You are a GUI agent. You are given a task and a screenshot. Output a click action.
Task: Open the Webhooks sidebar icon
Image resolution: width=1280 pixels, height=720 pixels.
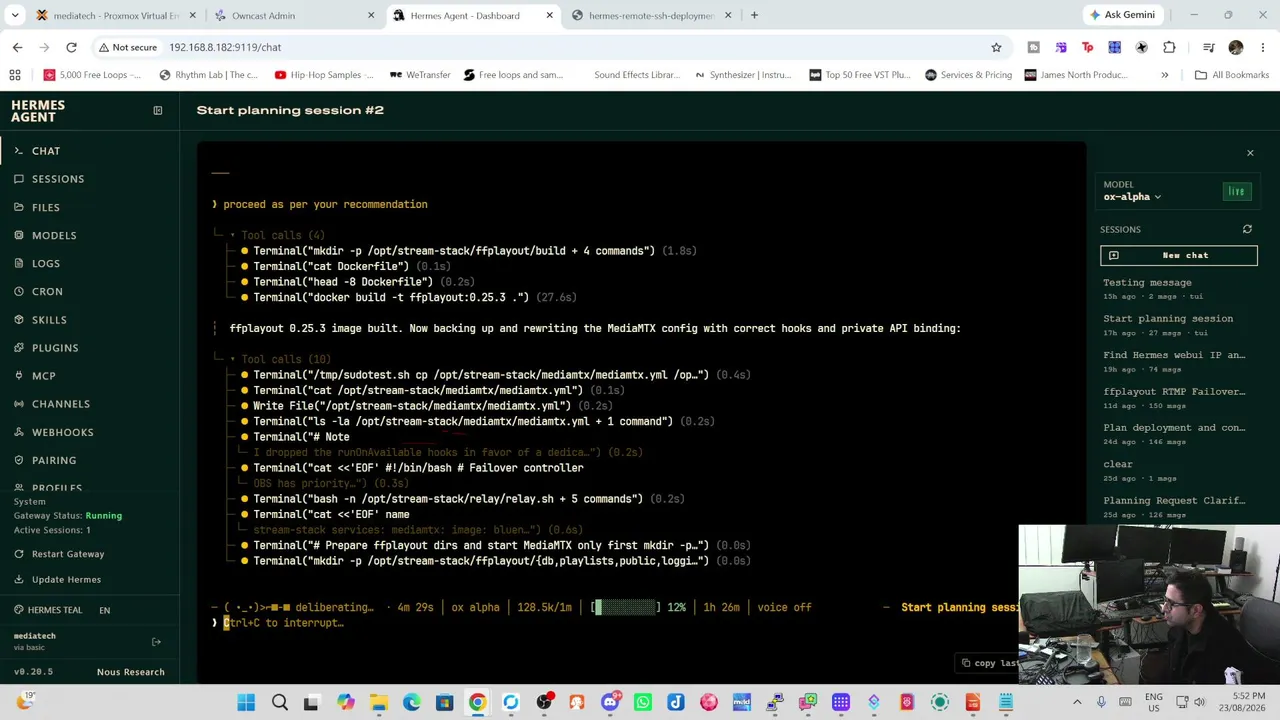tap(18, 432)
